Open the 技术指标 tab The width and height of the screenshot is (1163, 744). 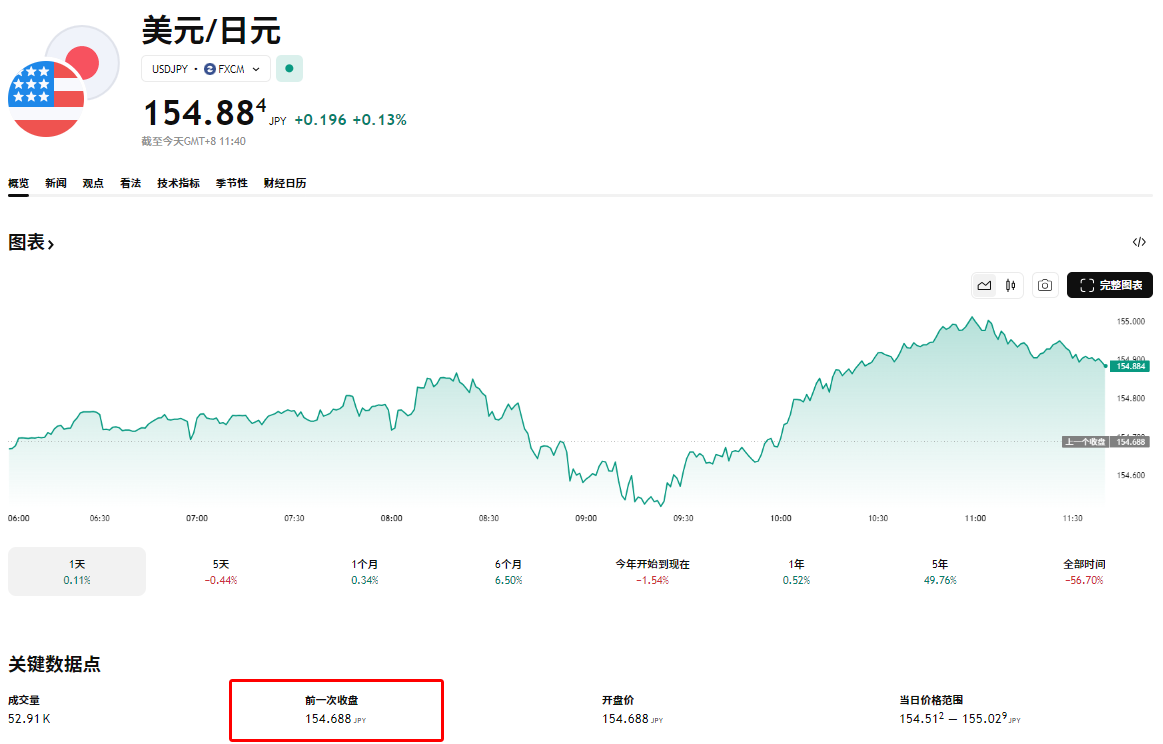pos(177,183)
